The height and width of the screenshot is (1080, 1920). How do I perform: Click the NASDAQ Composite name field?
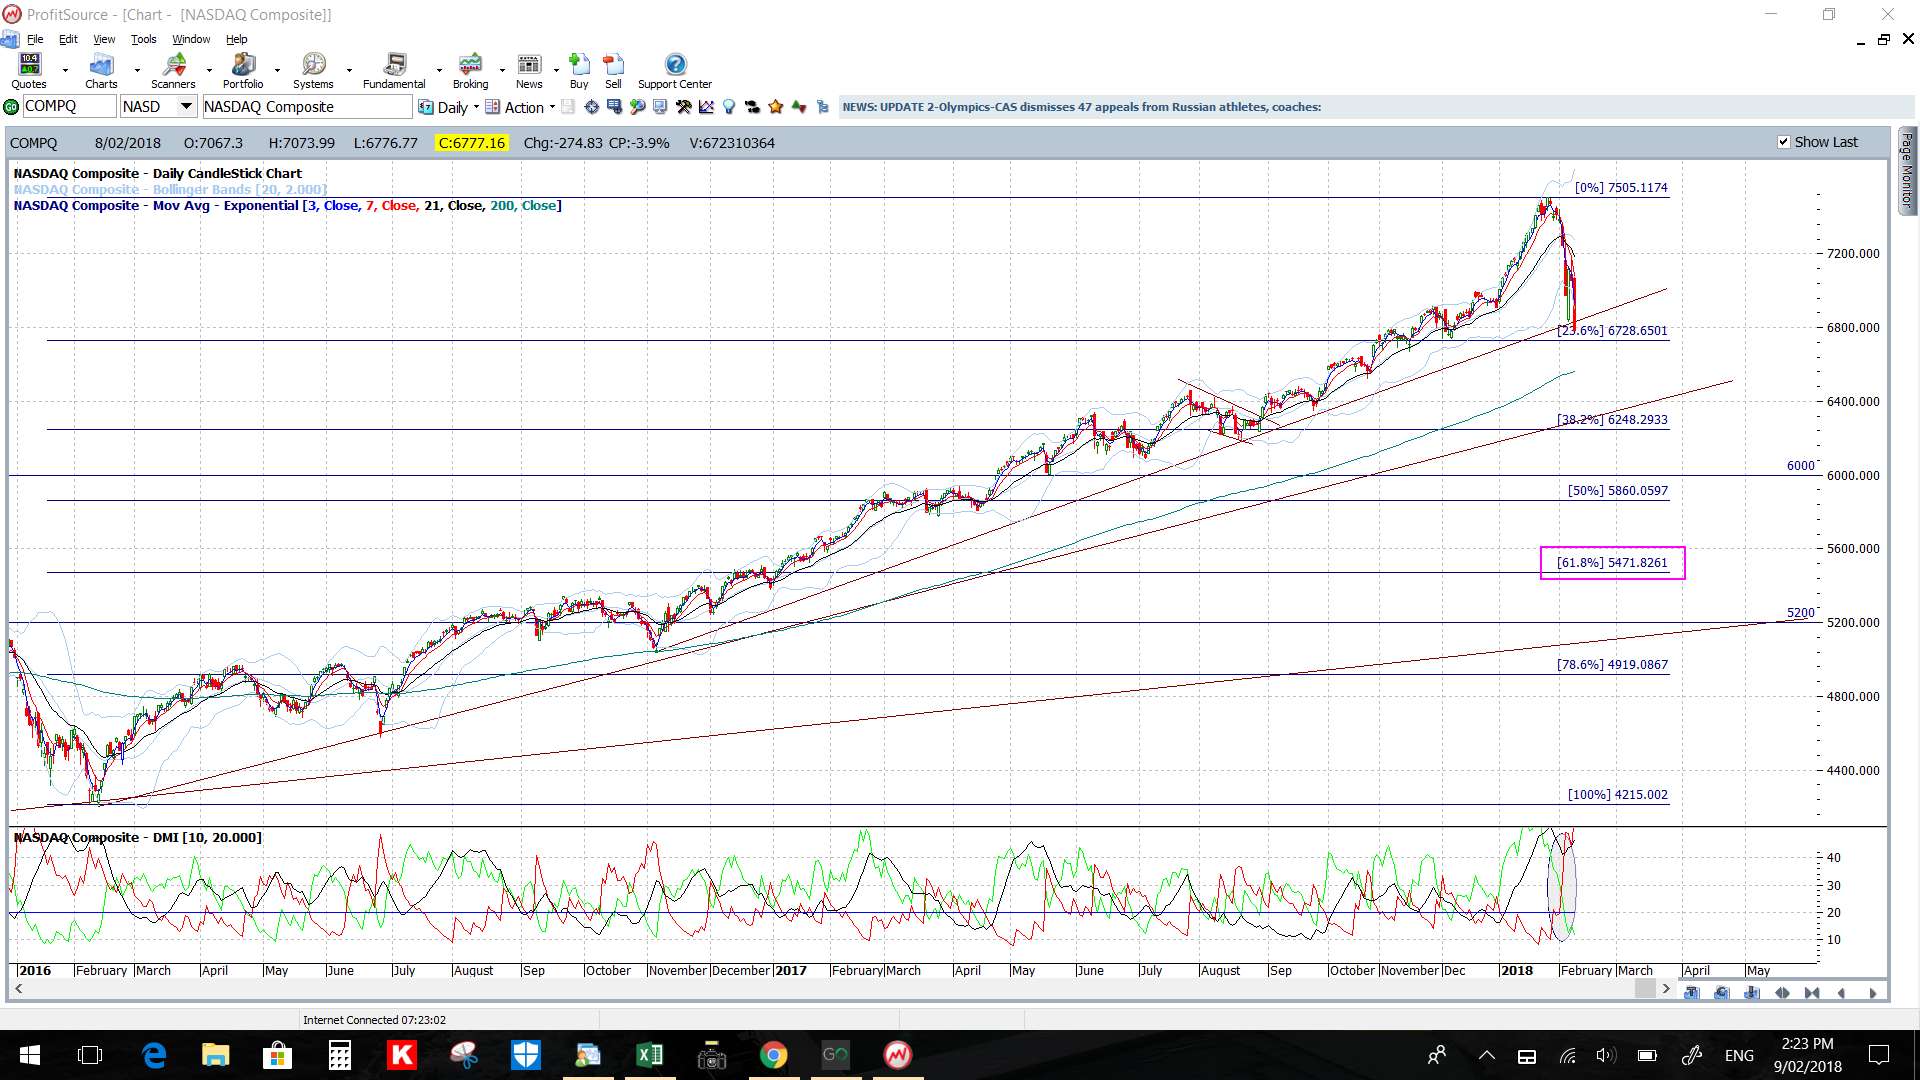(307, 107)
